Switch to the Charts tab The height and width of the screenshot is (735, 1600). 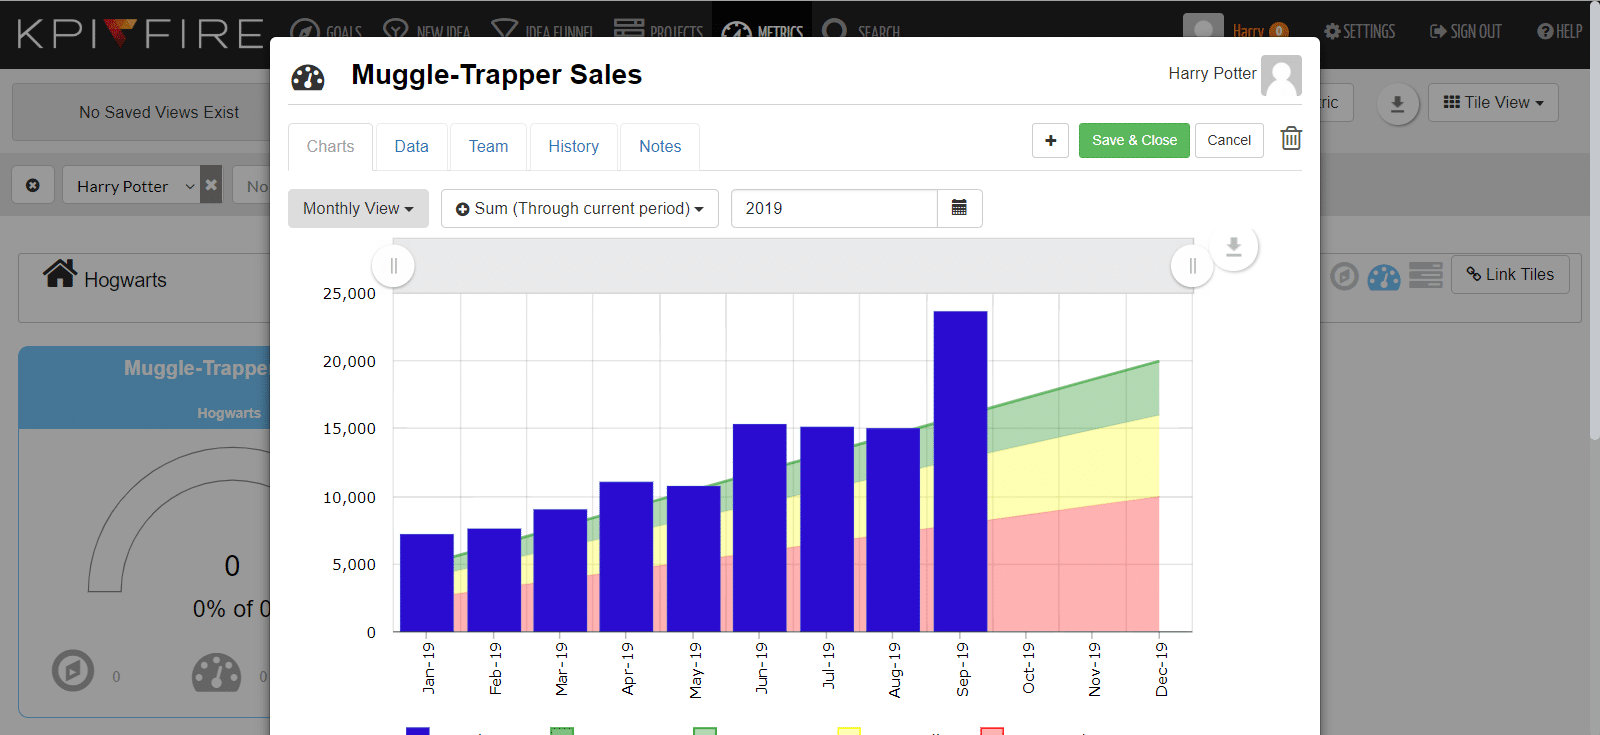330,146
